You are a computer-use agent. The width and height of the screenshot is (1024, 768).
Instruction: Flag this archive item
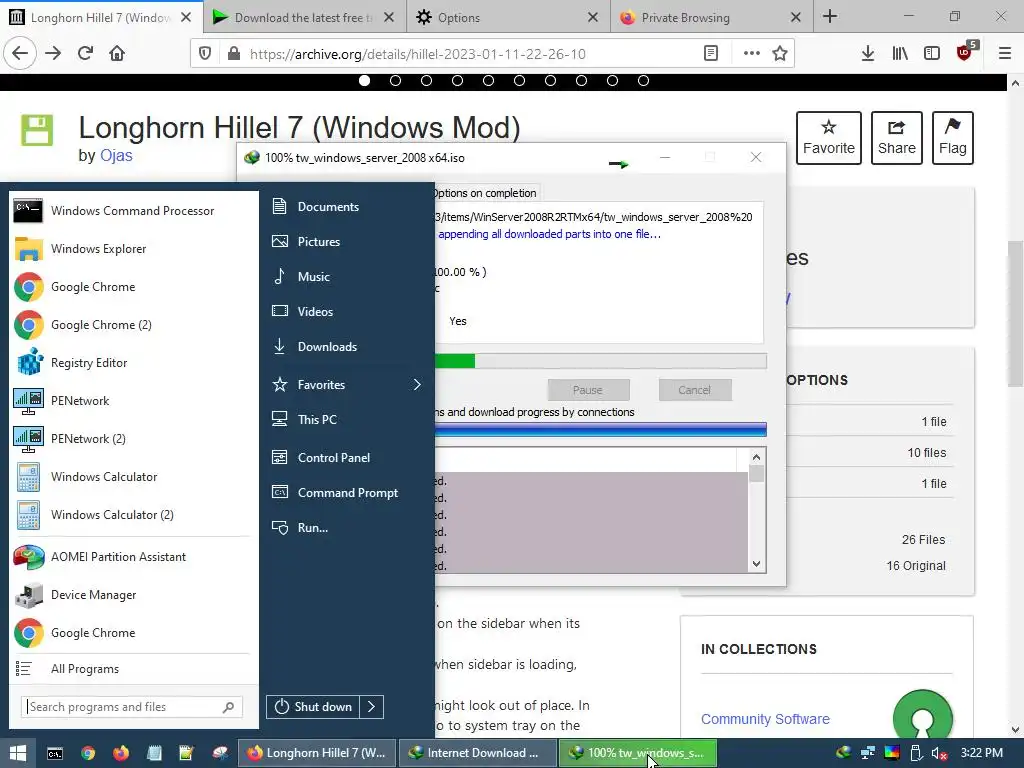pos(953,138)
